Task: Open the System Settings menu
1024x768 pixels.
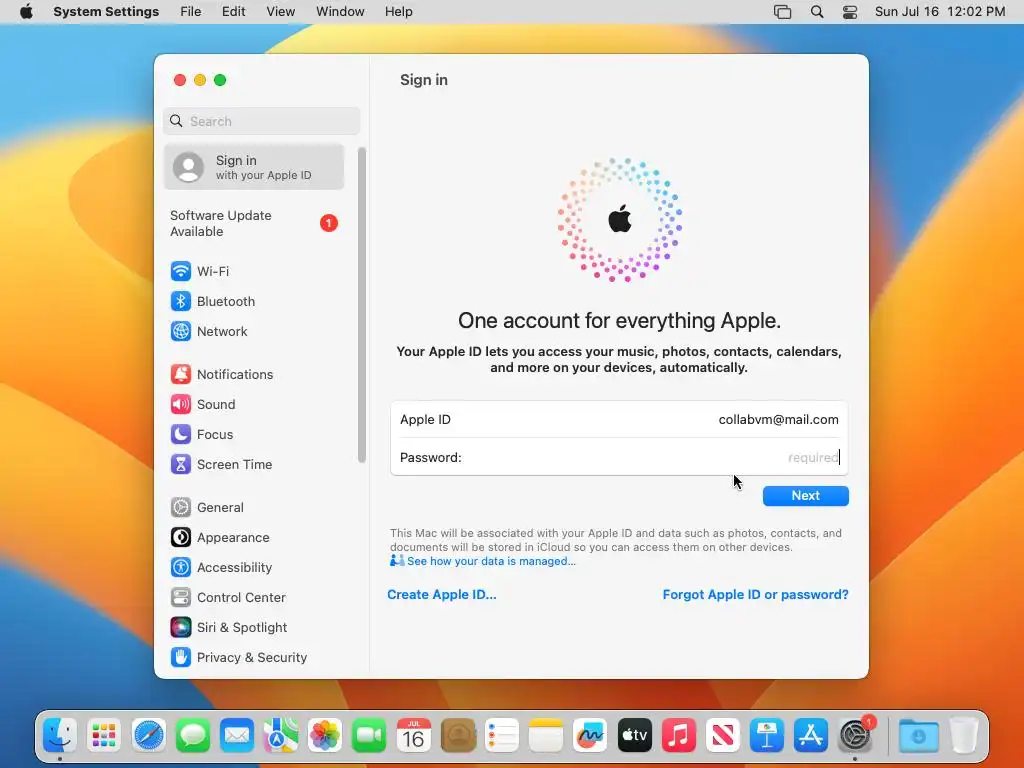Action: [106, 12]
